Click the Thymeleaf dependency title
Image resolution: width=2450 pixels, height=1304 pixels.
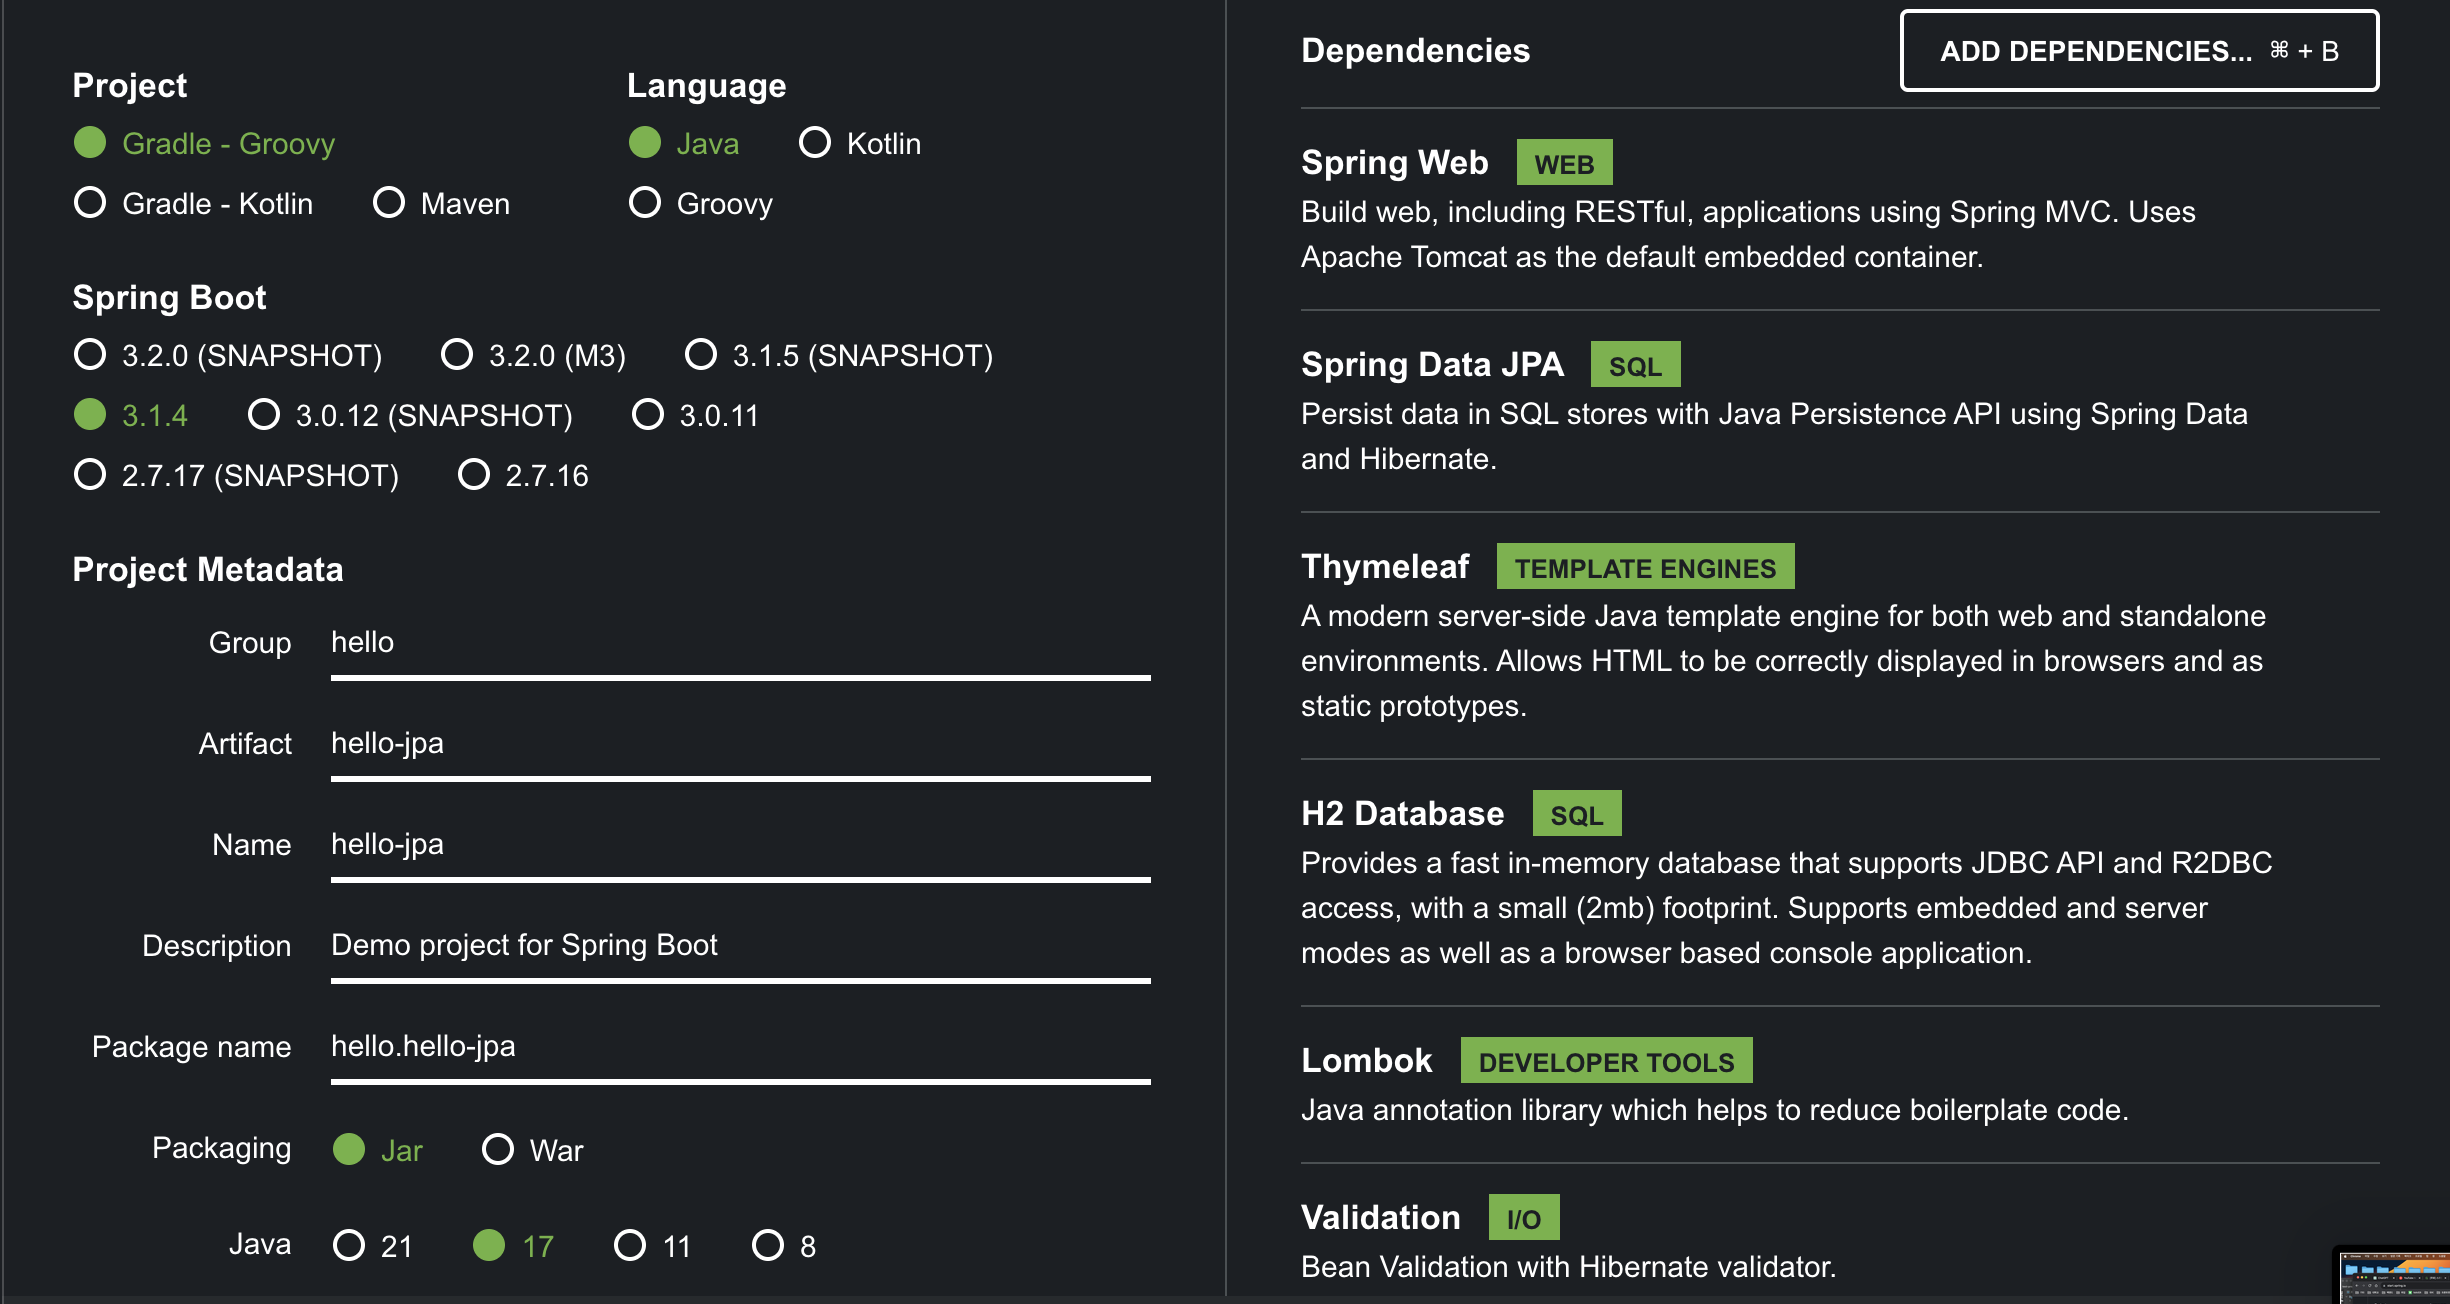click(1385, 567)
